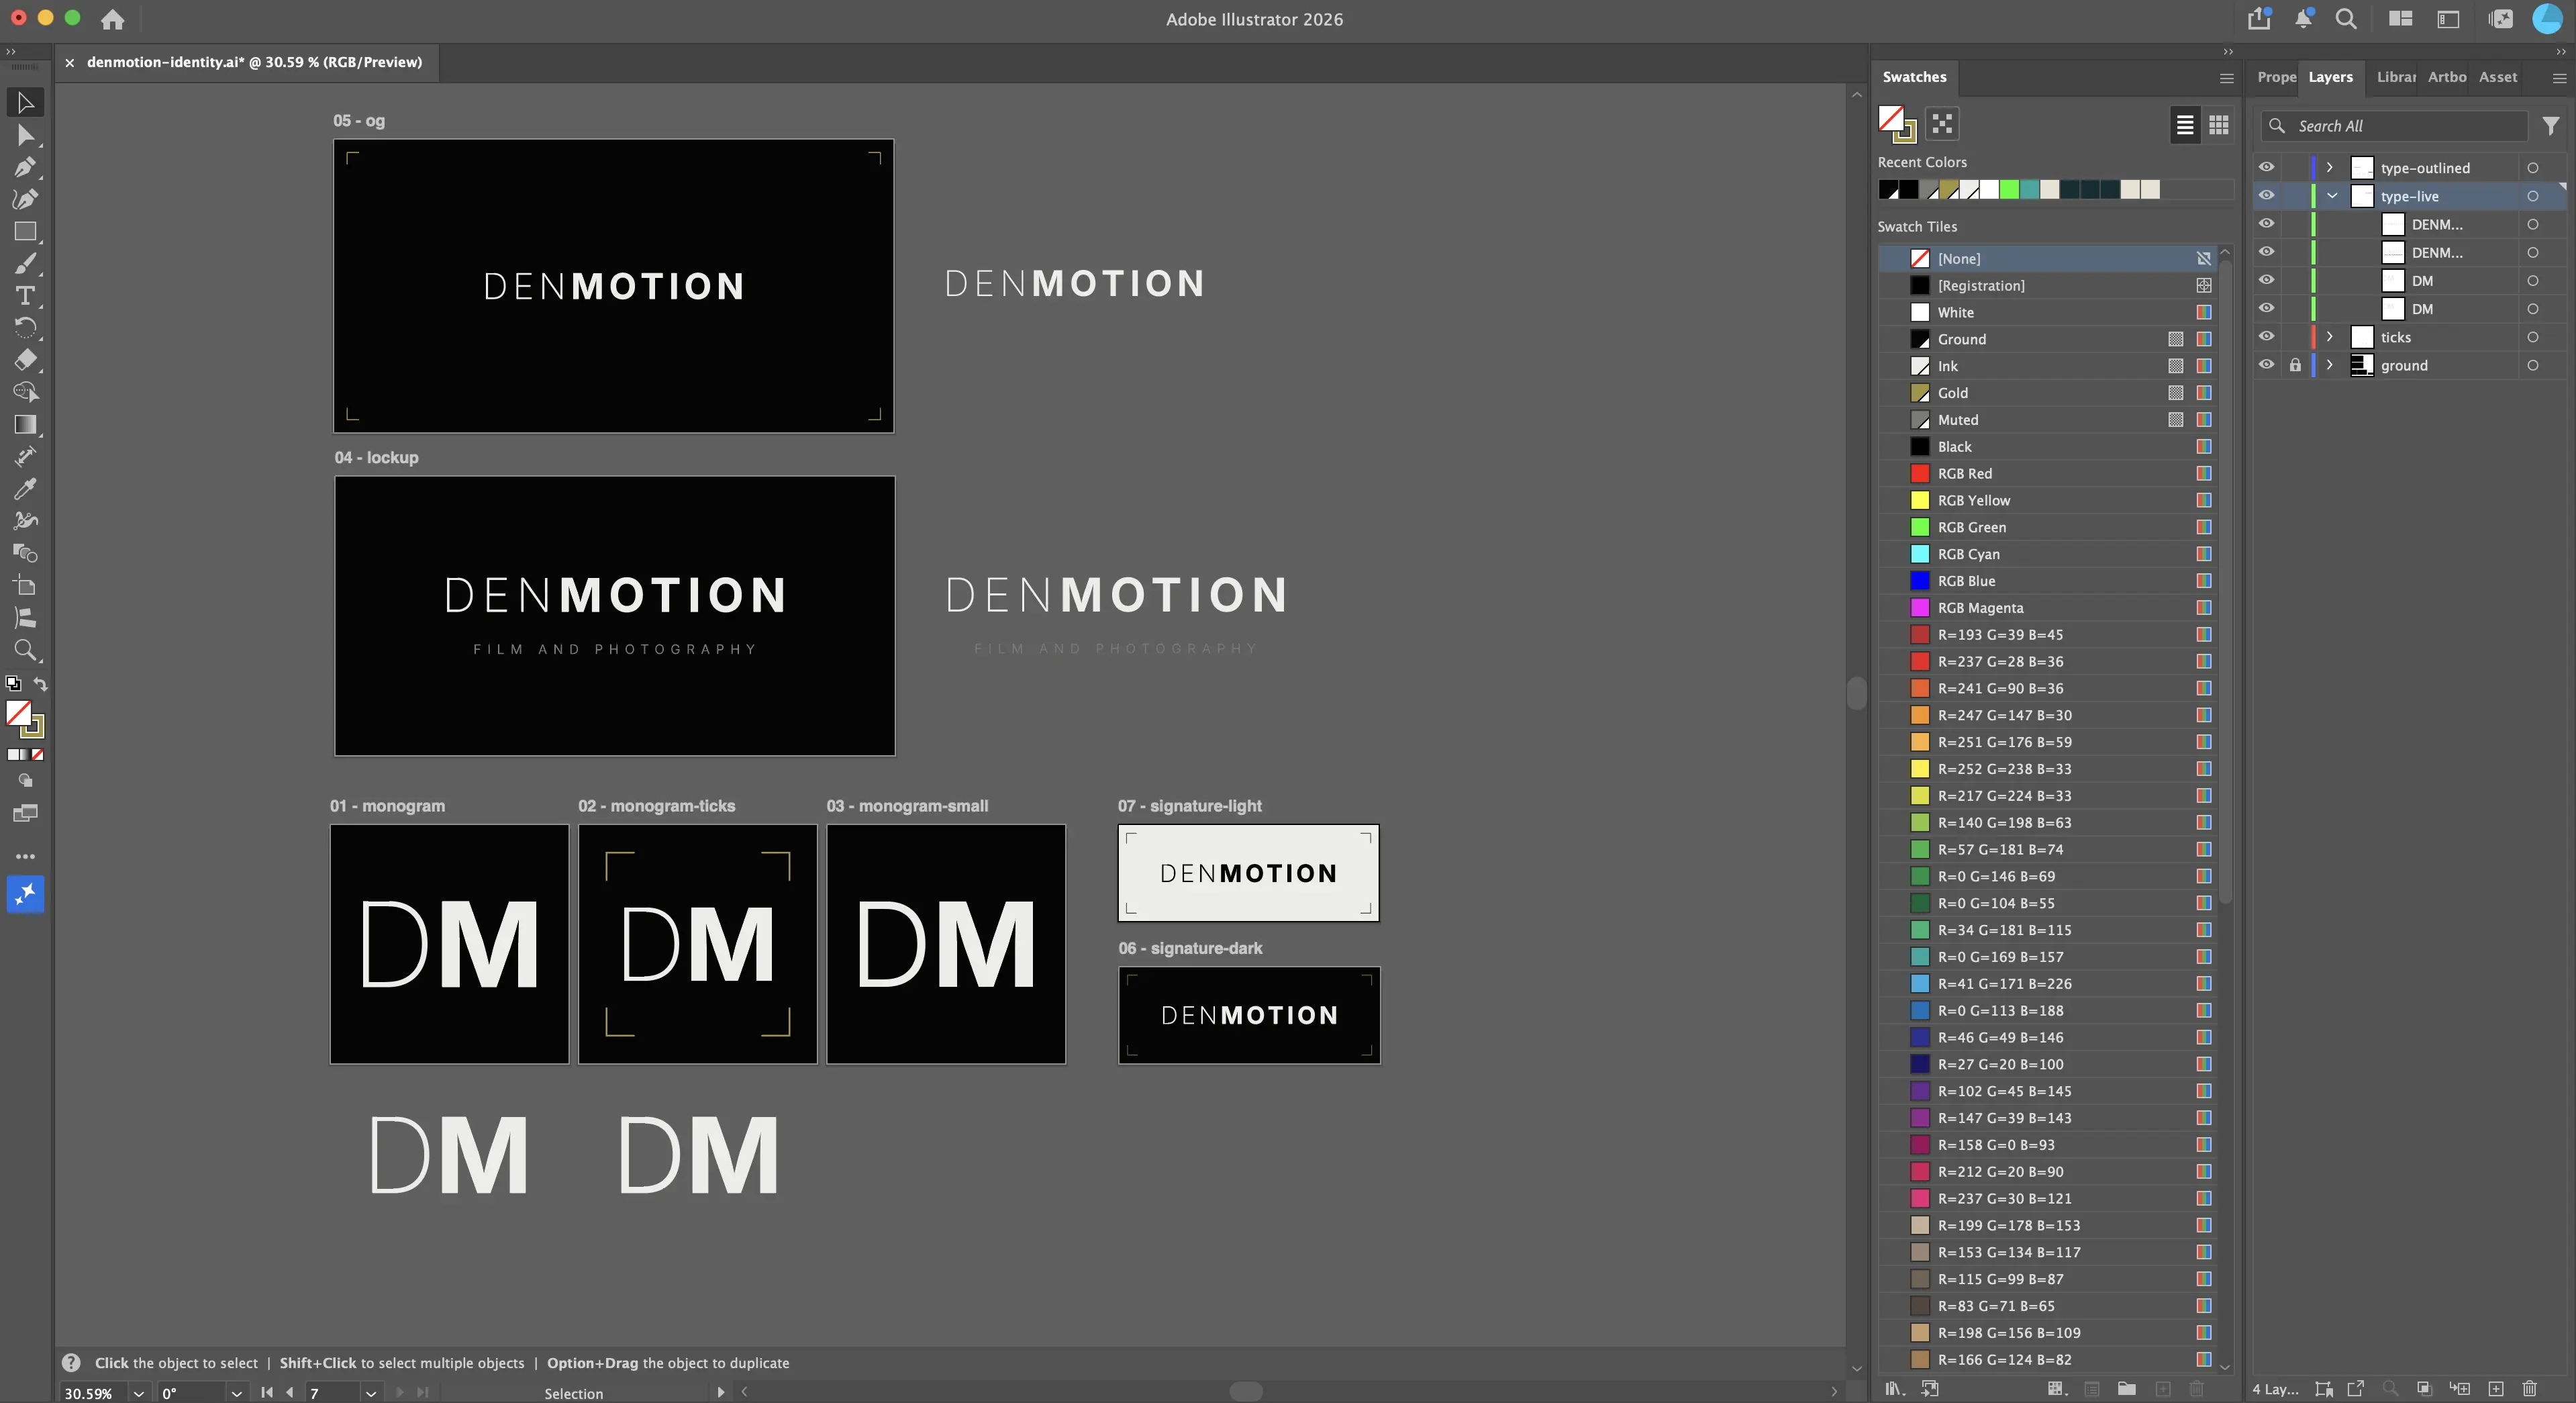Go to the Illustrator Home screen
This screenshot has width=2576, height=1403.
click(113, 19)
